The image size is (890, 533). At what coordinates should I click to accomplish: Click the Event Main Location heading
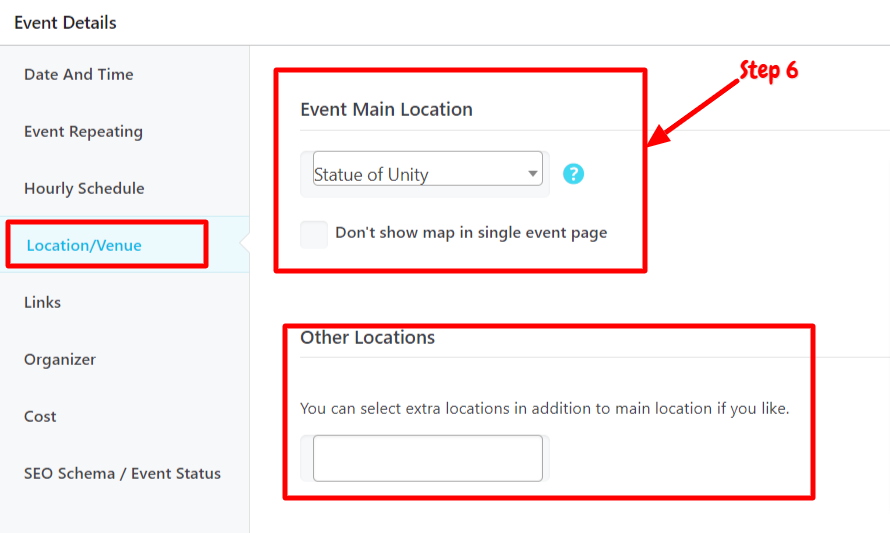coord(387,109)
